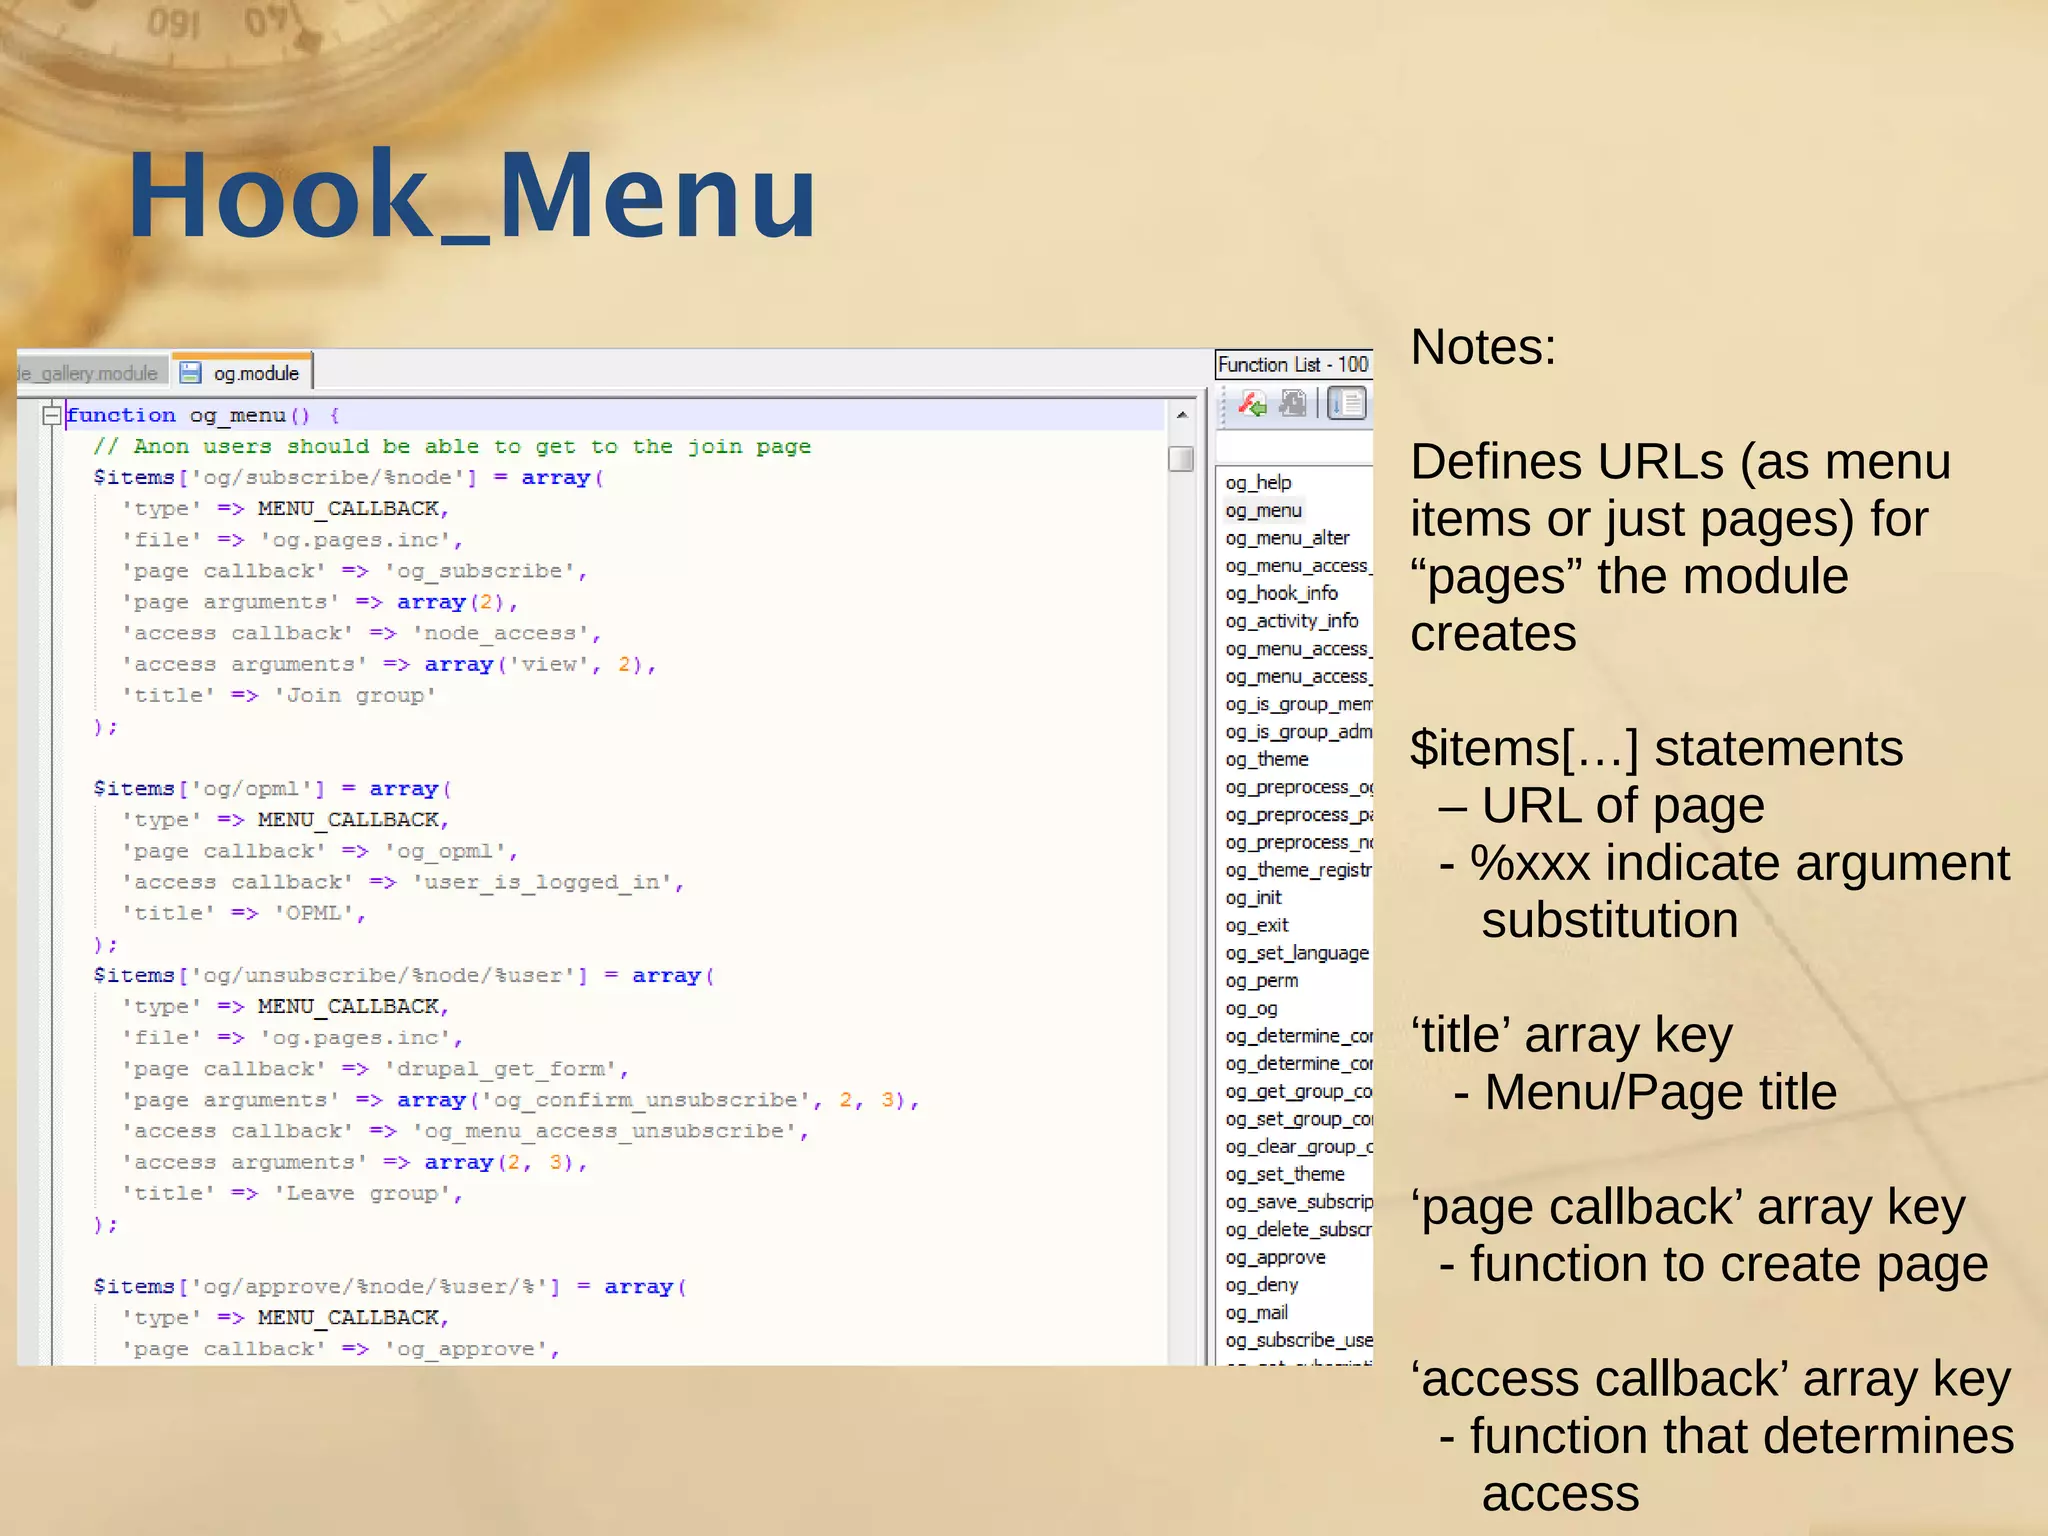The image size is (2048, 1536).
Task: Click the 'title' => 'Join group' line
Action: pos(279,695)
